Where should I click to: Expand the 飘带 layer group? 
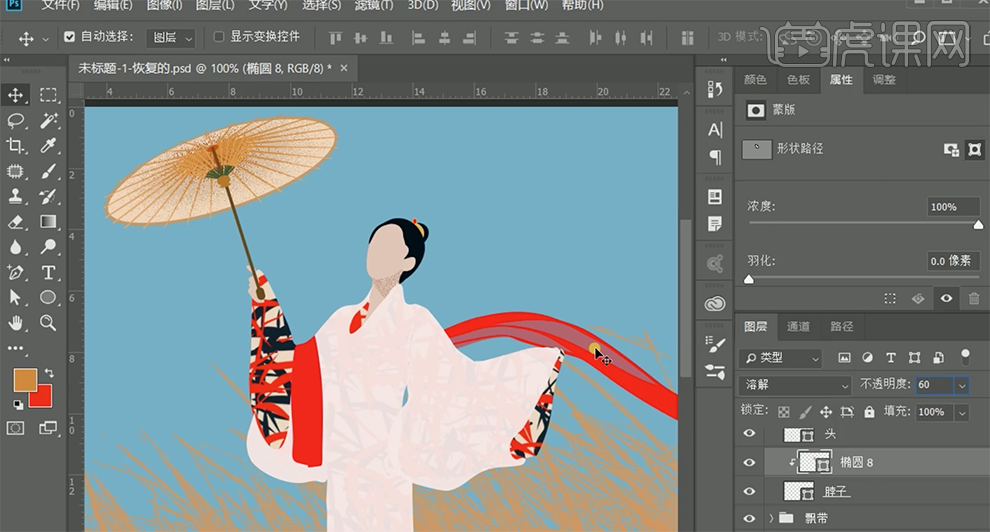point(772,518)
